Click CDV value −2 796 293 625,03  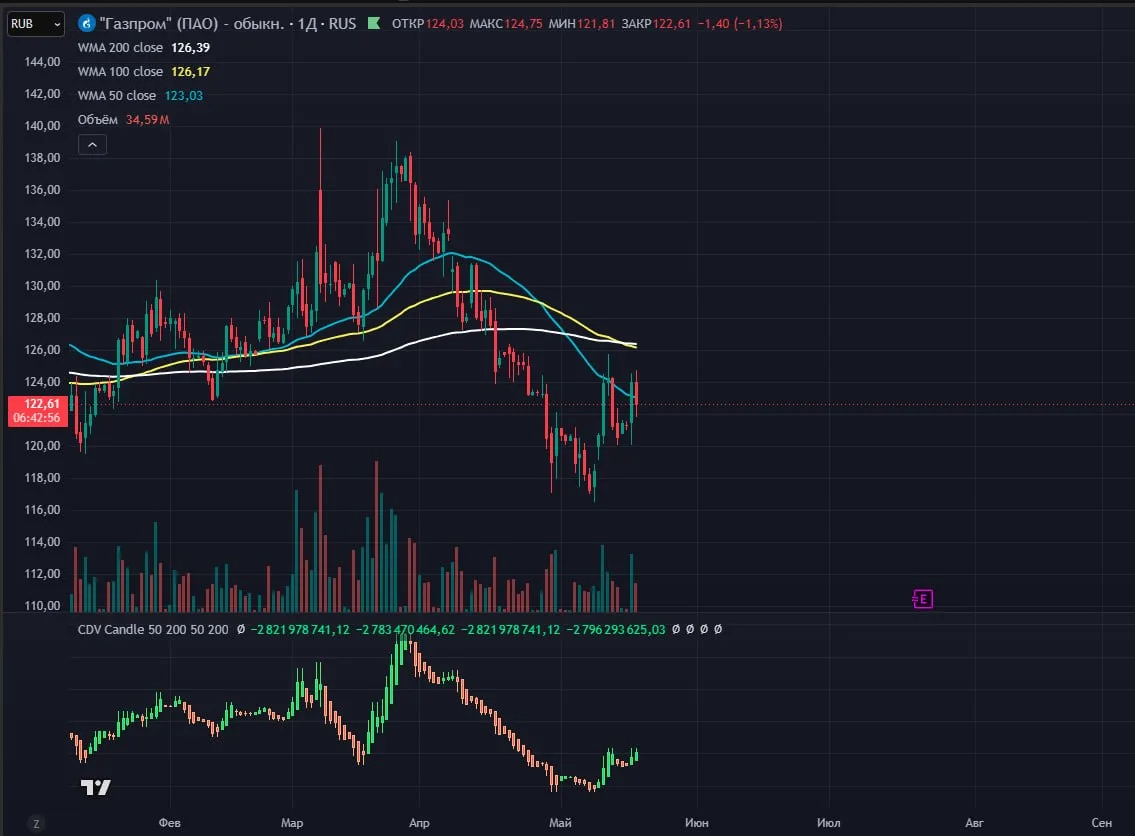click(x=615, y=630)
